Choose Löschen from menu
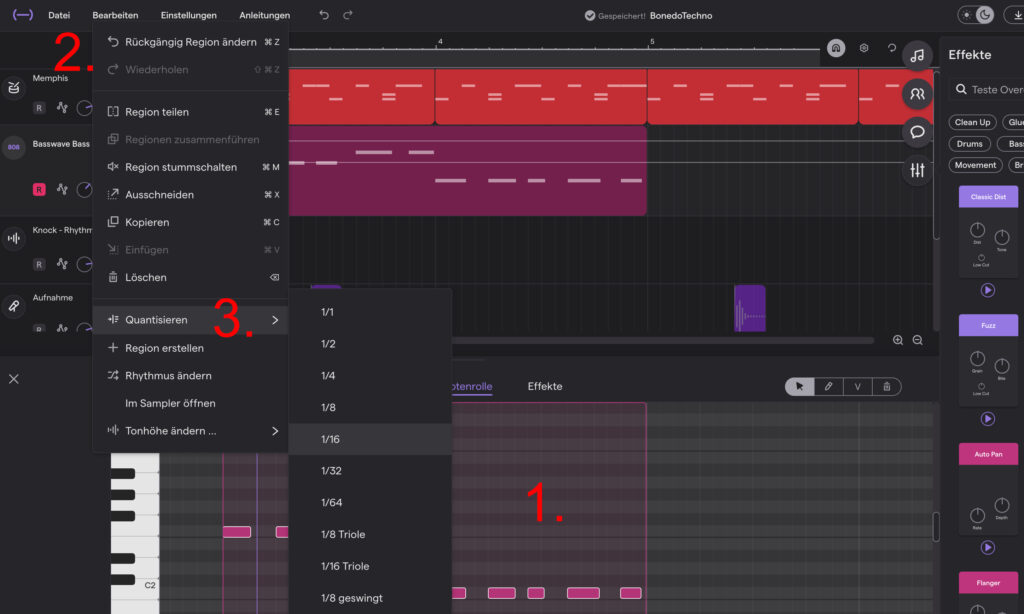 pyautogui.click(x=190, y=278)
